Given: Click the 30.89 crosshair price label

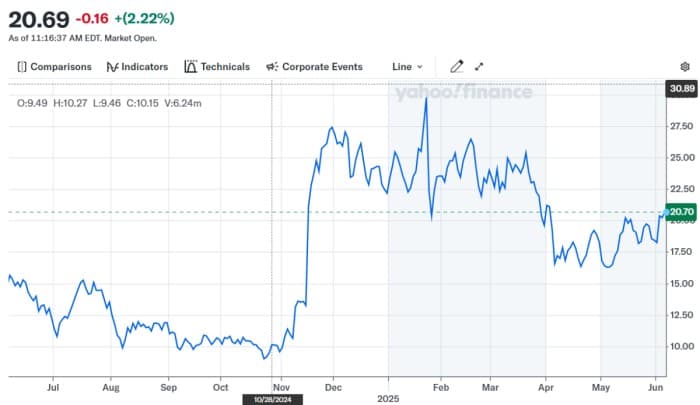Looking at the screenshot, I should 683,88.
